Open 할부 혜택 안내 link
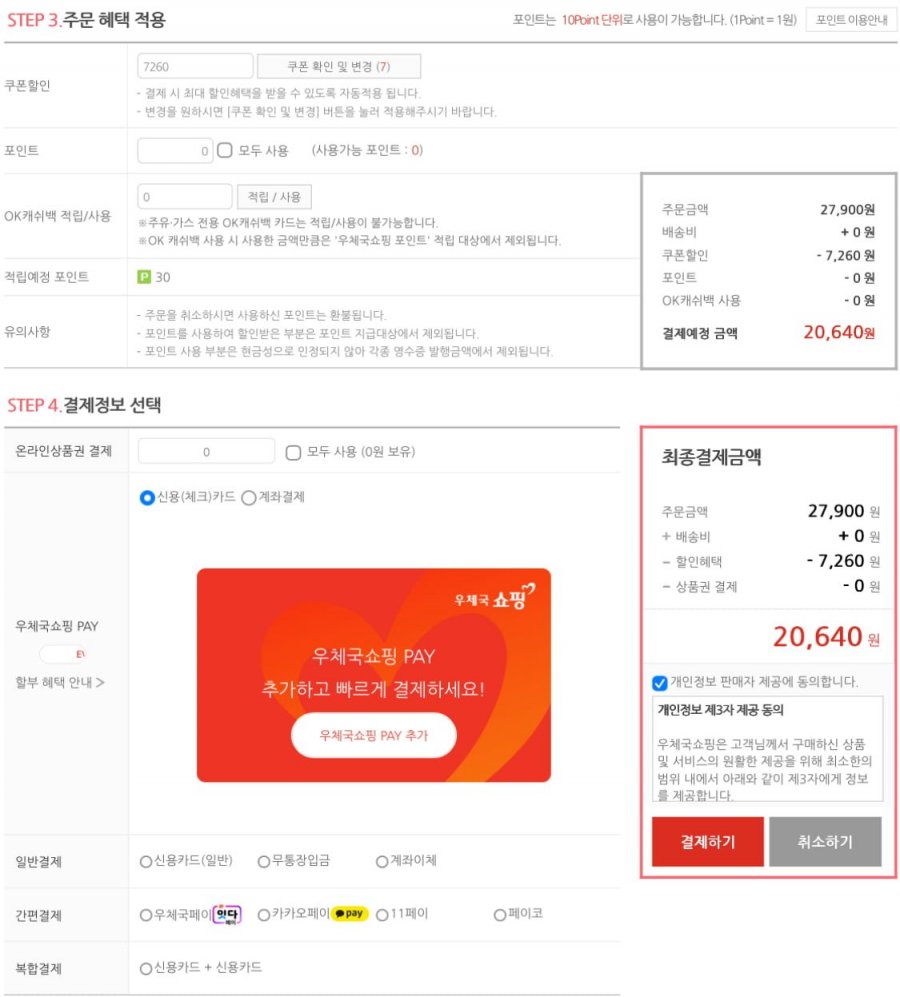 pyautogui.click(x=60, y=682)
